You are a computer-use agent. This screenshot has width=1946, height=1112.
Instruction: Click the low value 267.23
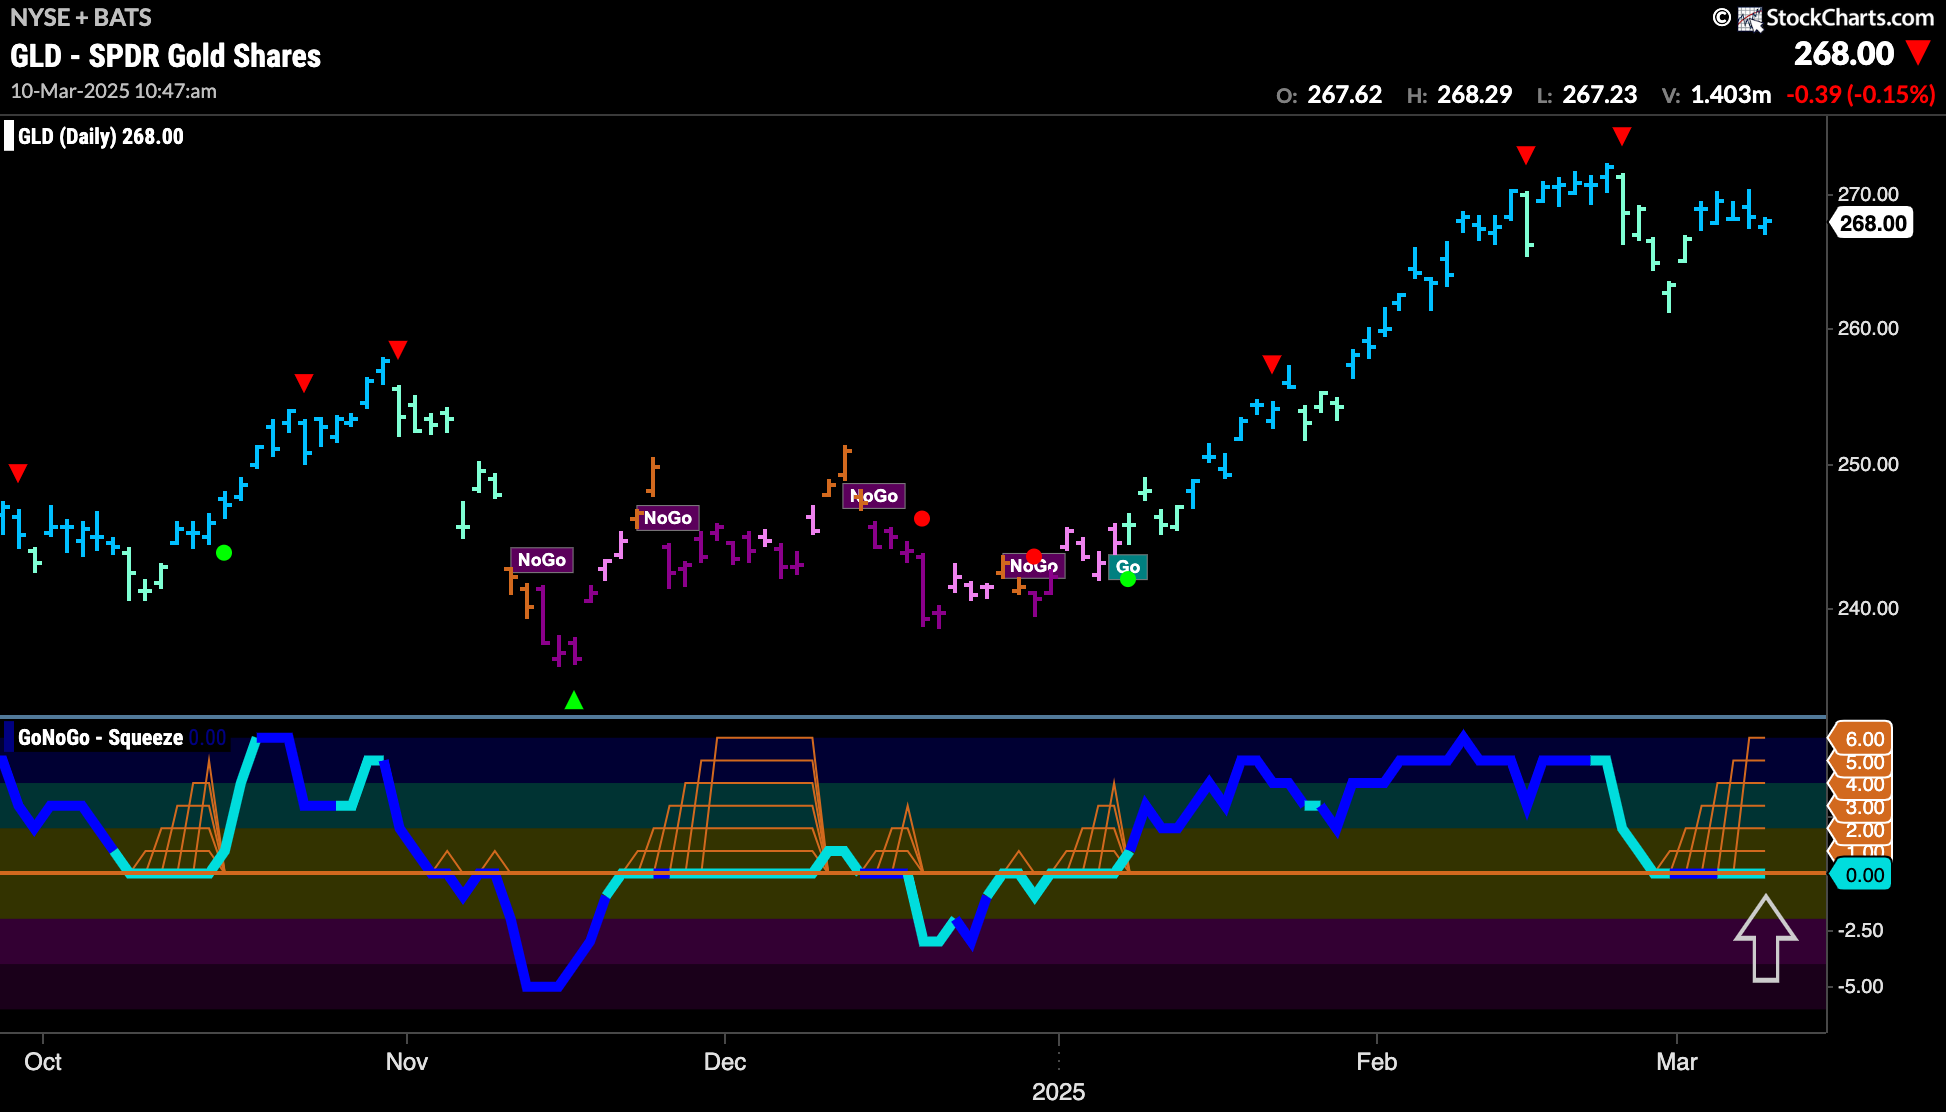click(1600, 95)
